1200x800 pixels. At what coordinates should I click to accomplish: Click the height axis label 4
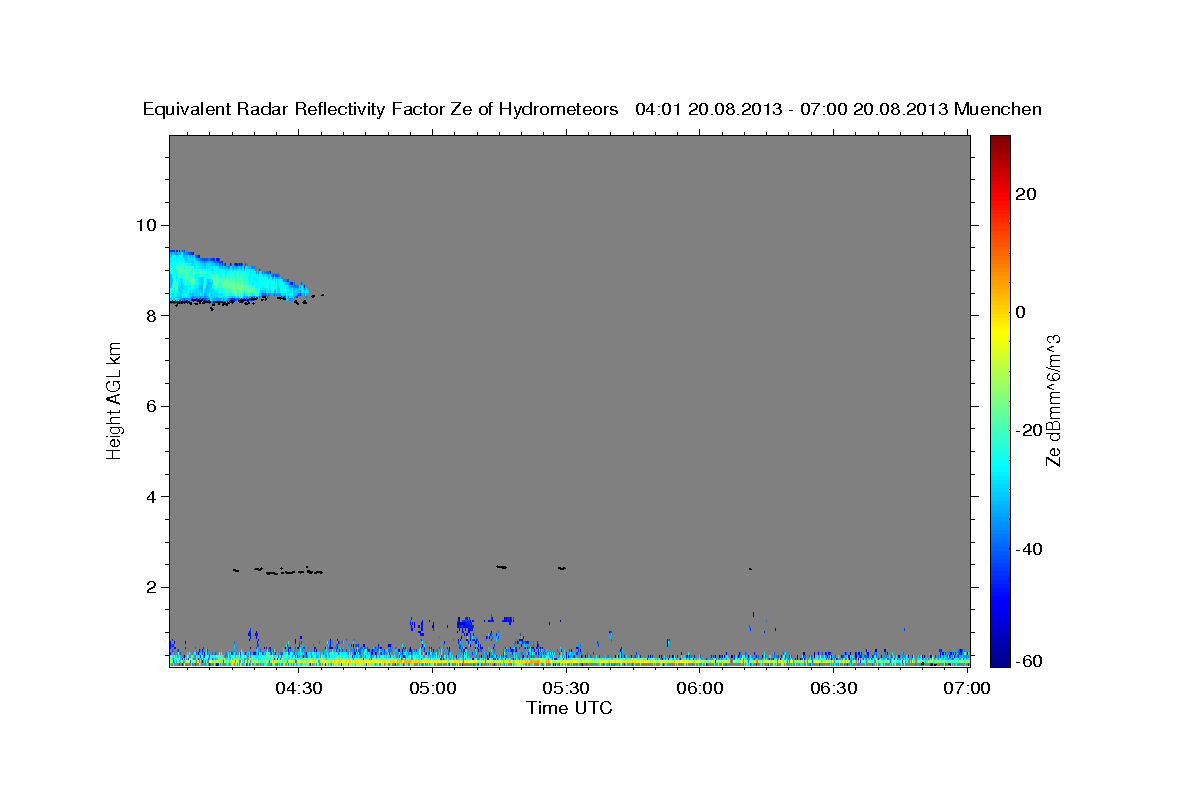tap(153, 497)
